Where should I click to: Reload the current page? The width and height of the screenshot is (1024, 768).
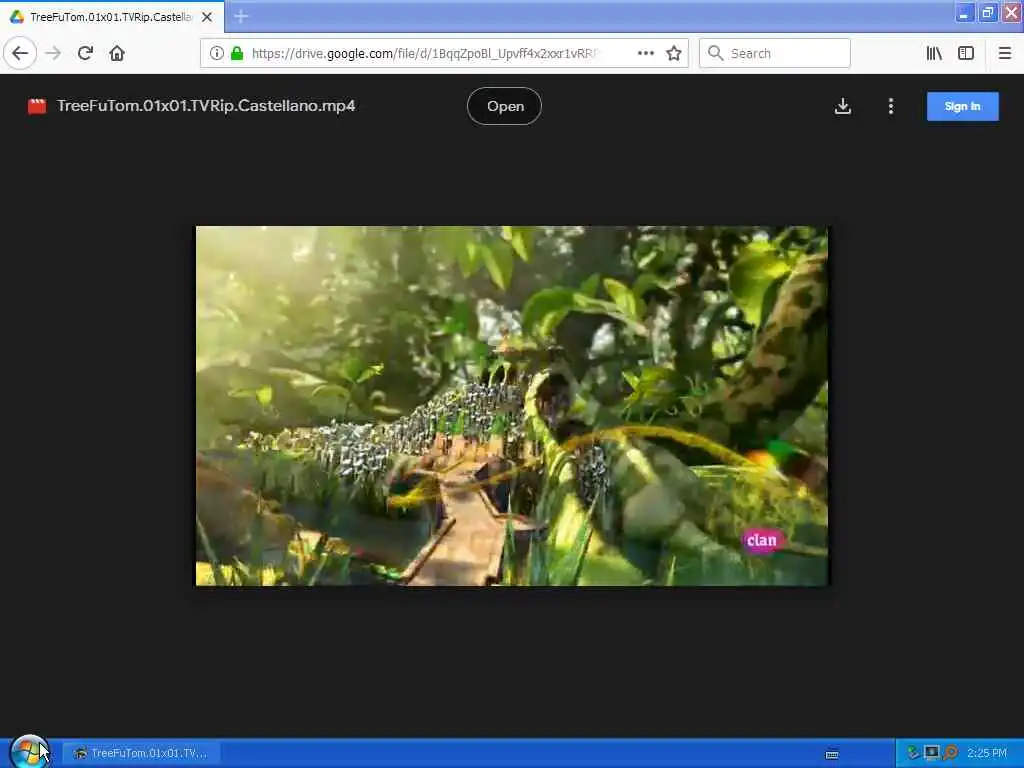[x=86, y=53]
